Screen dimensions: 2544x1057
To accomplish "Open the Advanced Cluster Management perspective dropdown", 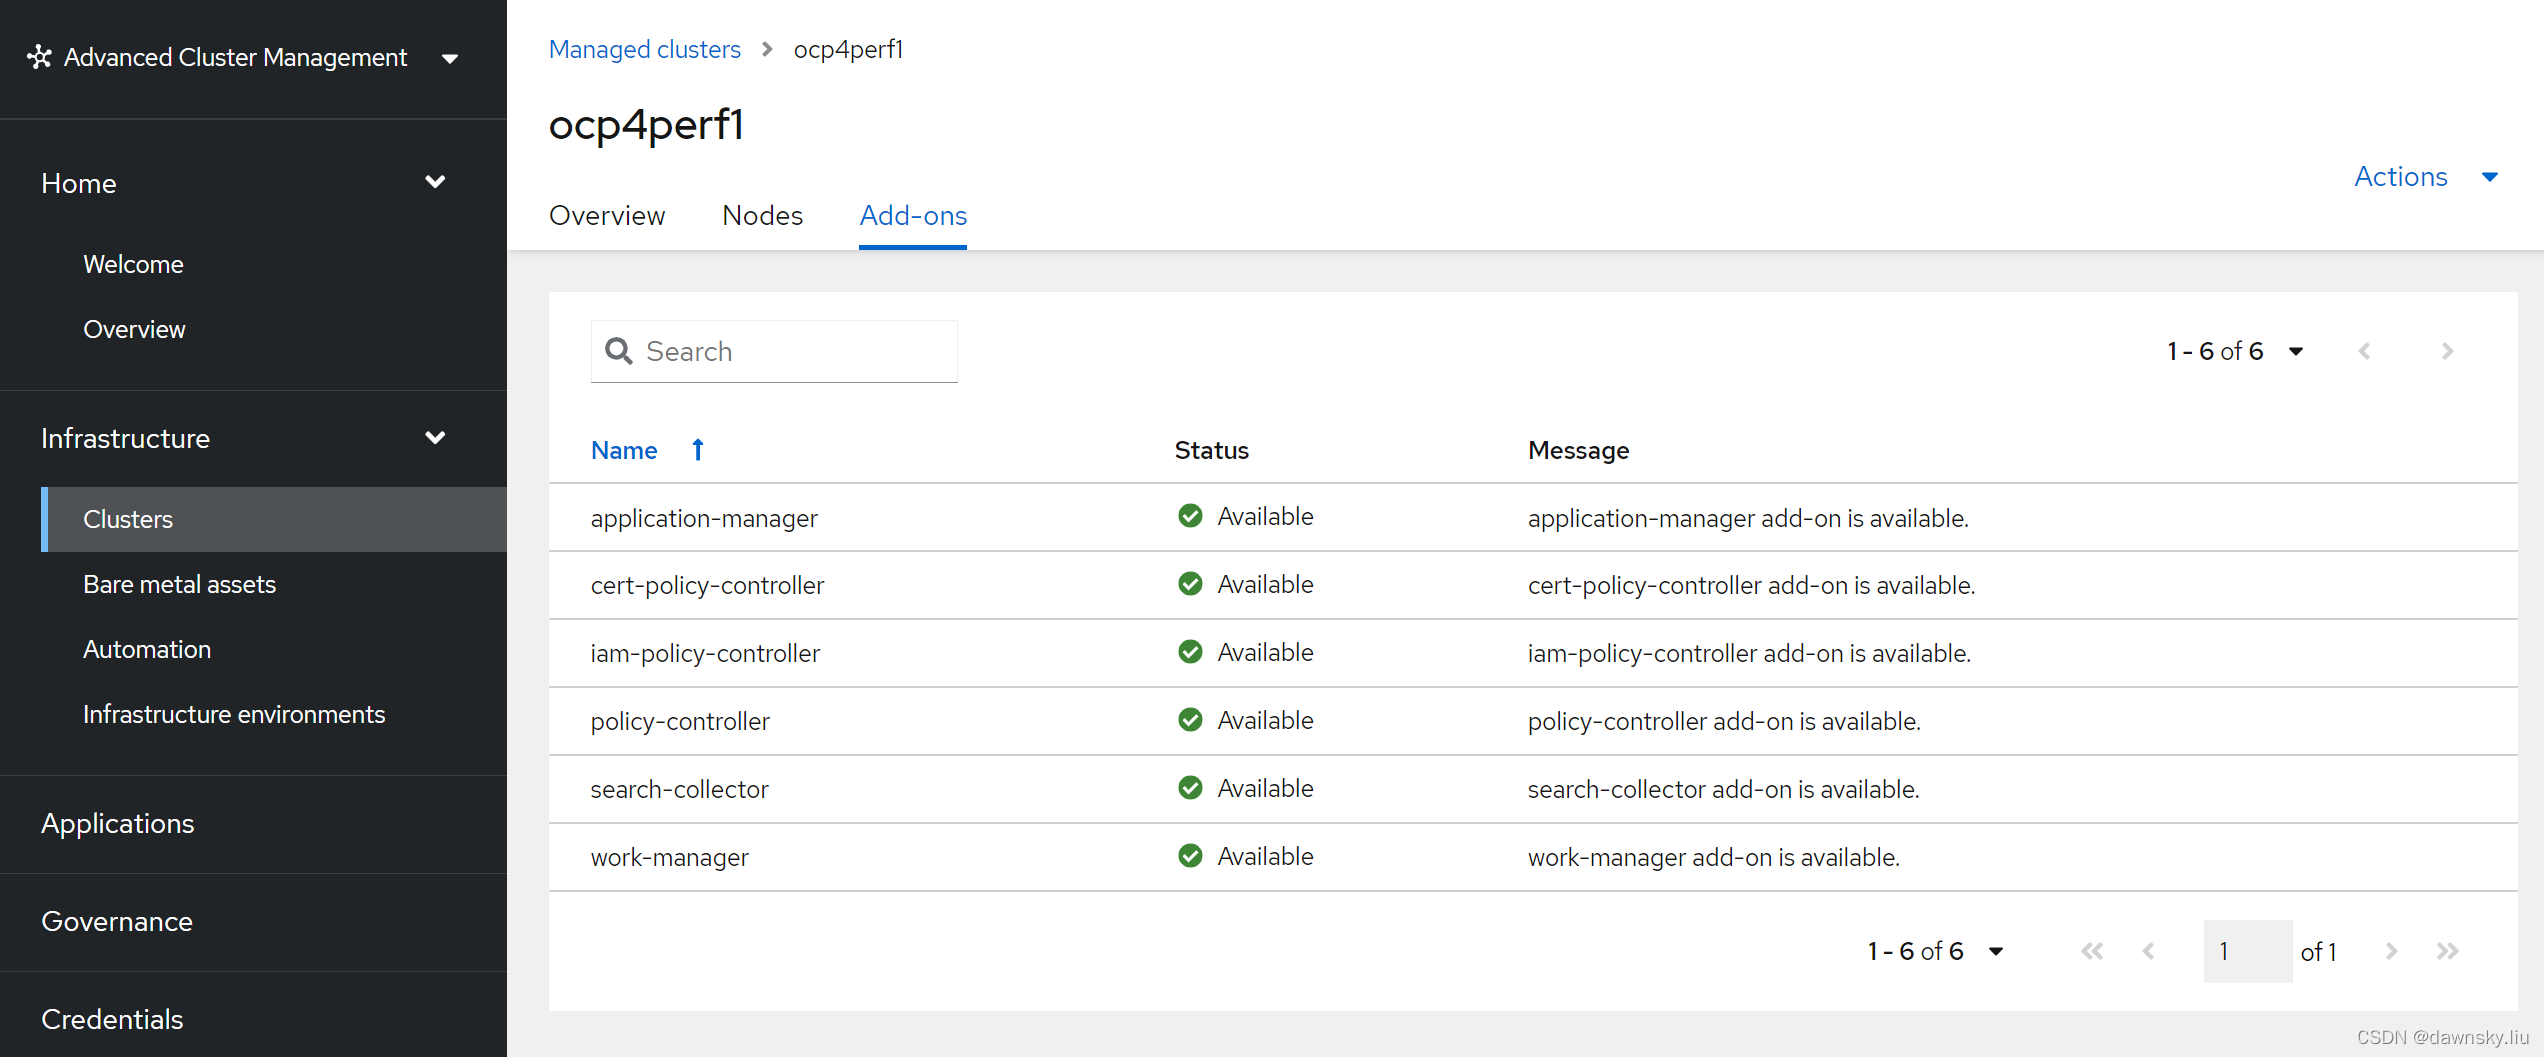I will pyautogui.click(x=450, y=58).
